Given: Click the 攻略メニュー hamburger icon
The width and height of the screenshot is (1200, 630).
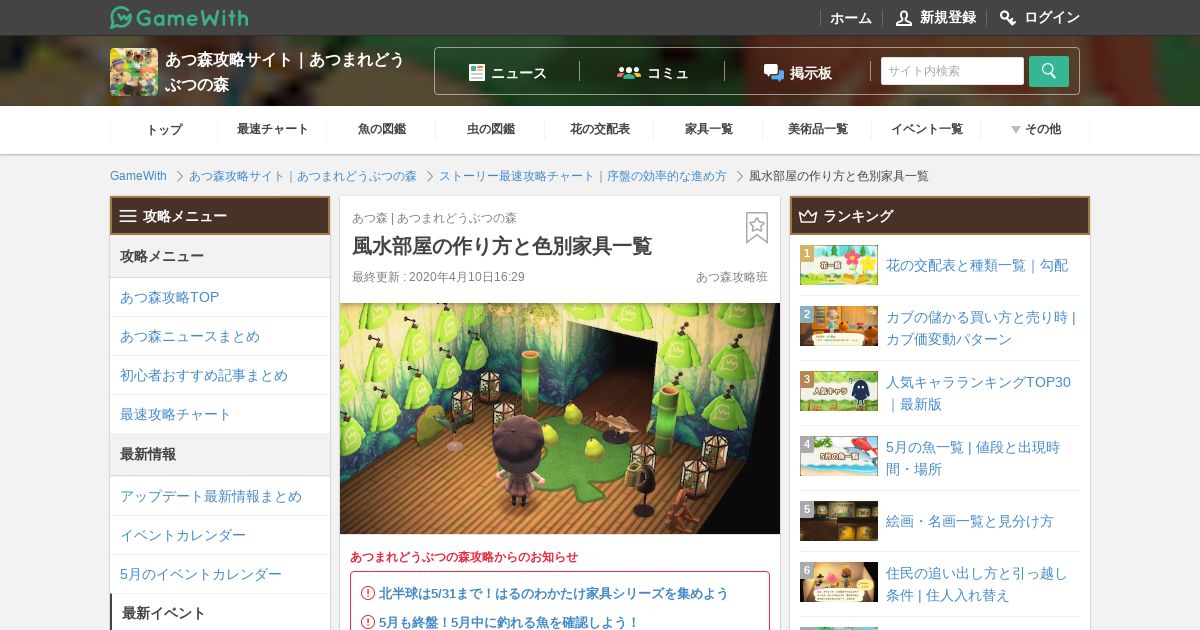Looking at the screenshot, I should pyautogui.click(x=128, y=216).
